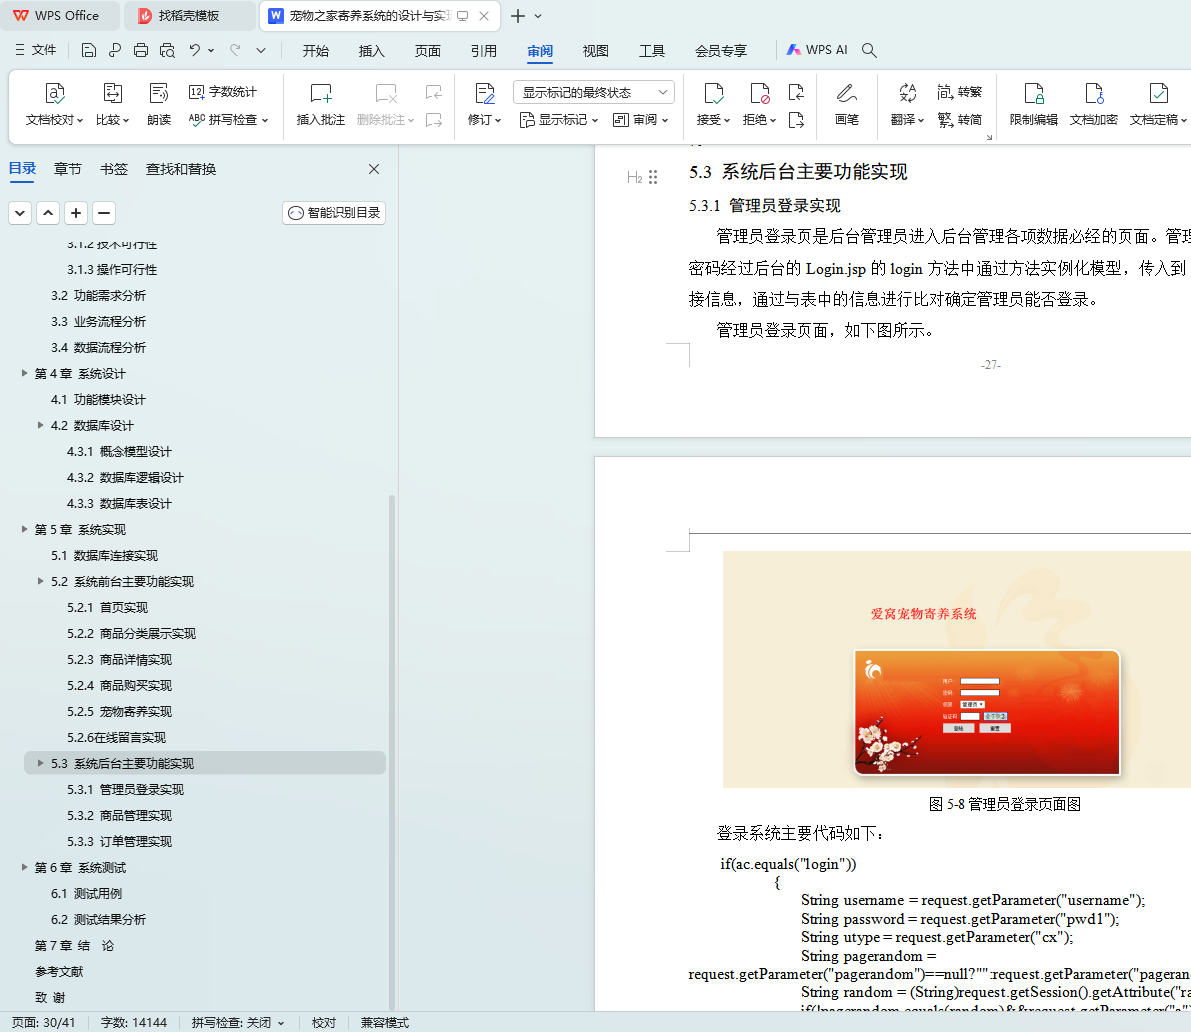
Task: Toggle the 5.2 系统前台主要功能实现 expander
Action: [x=40, y=581]
